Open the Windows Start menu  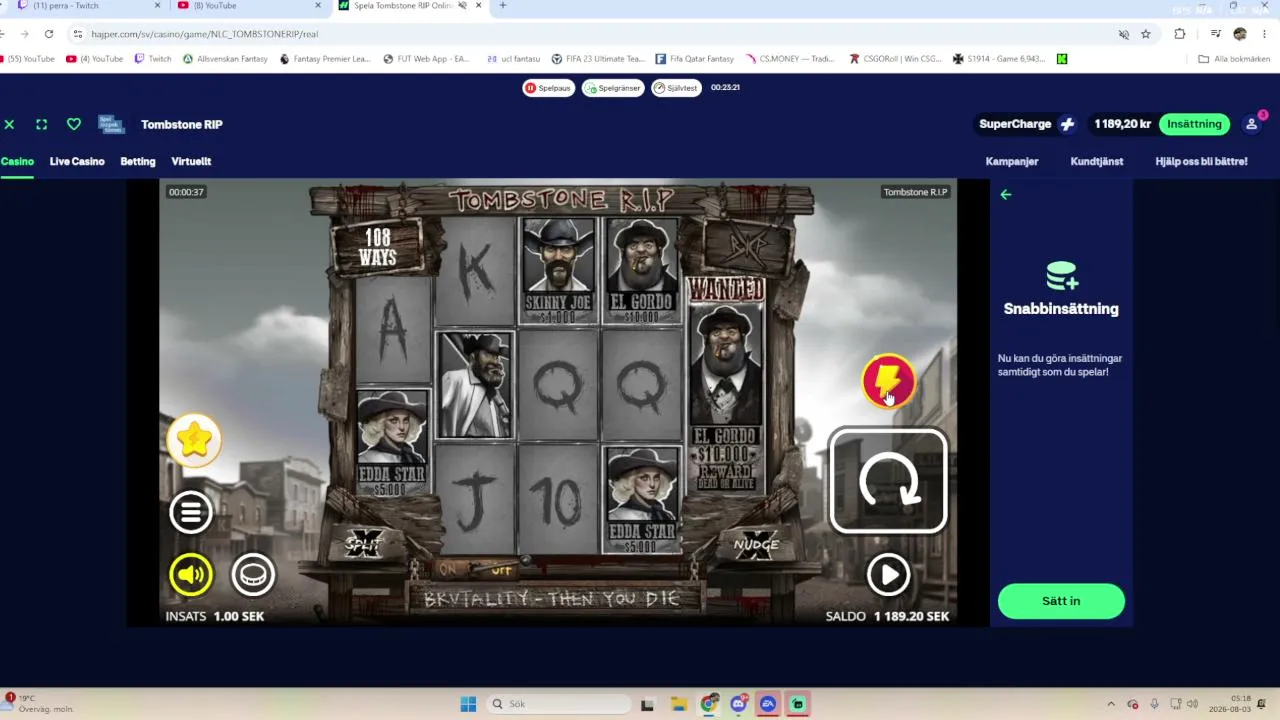(x=468, y=704)
